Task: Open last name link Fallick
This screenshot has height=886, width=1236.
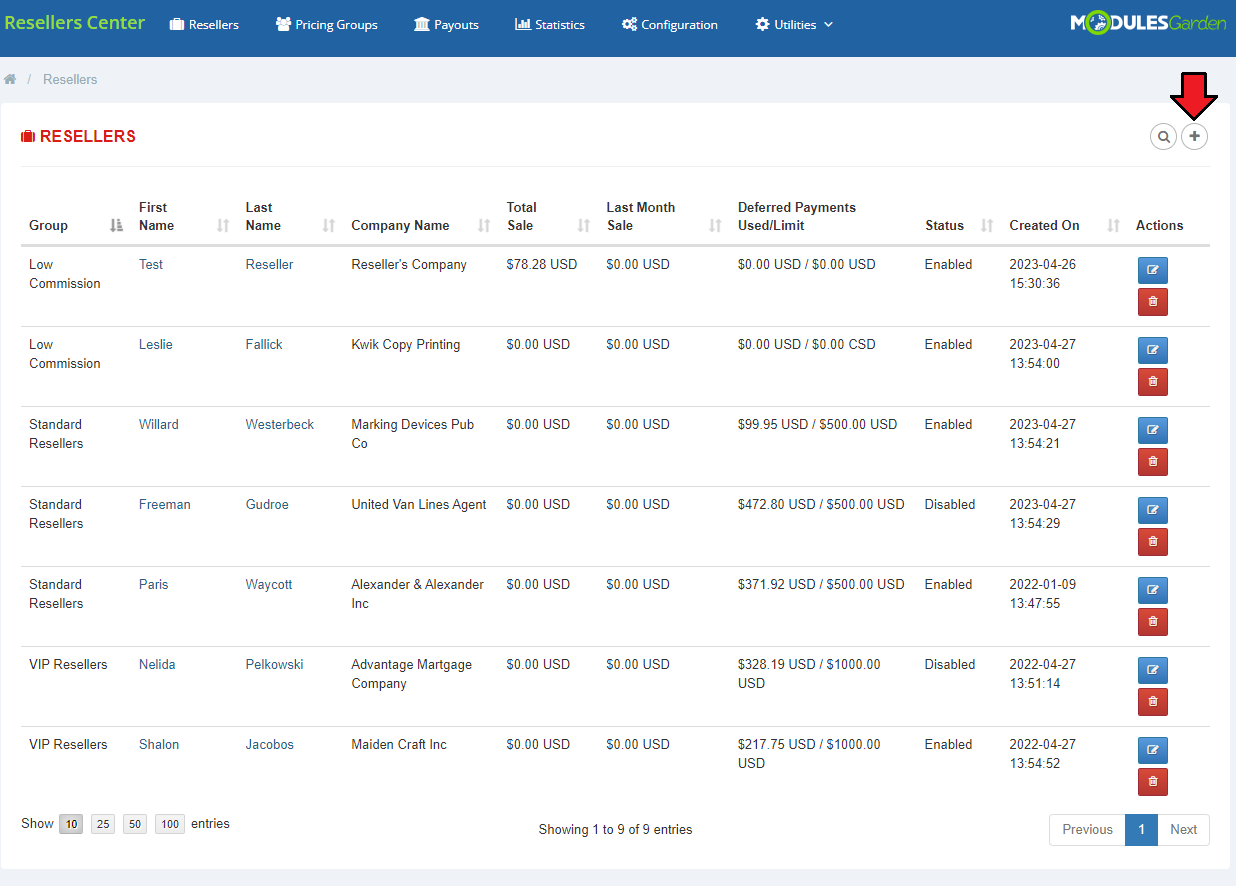Action: tap(264, 344)
